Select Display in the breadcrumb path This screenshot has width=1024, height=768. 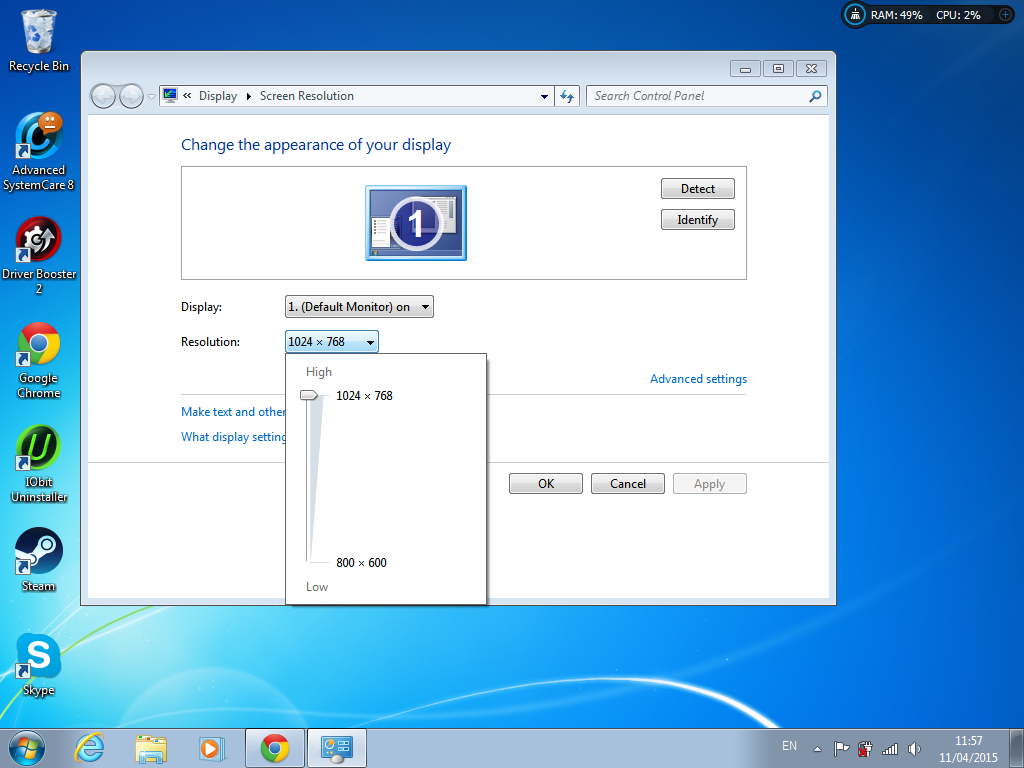217,96
